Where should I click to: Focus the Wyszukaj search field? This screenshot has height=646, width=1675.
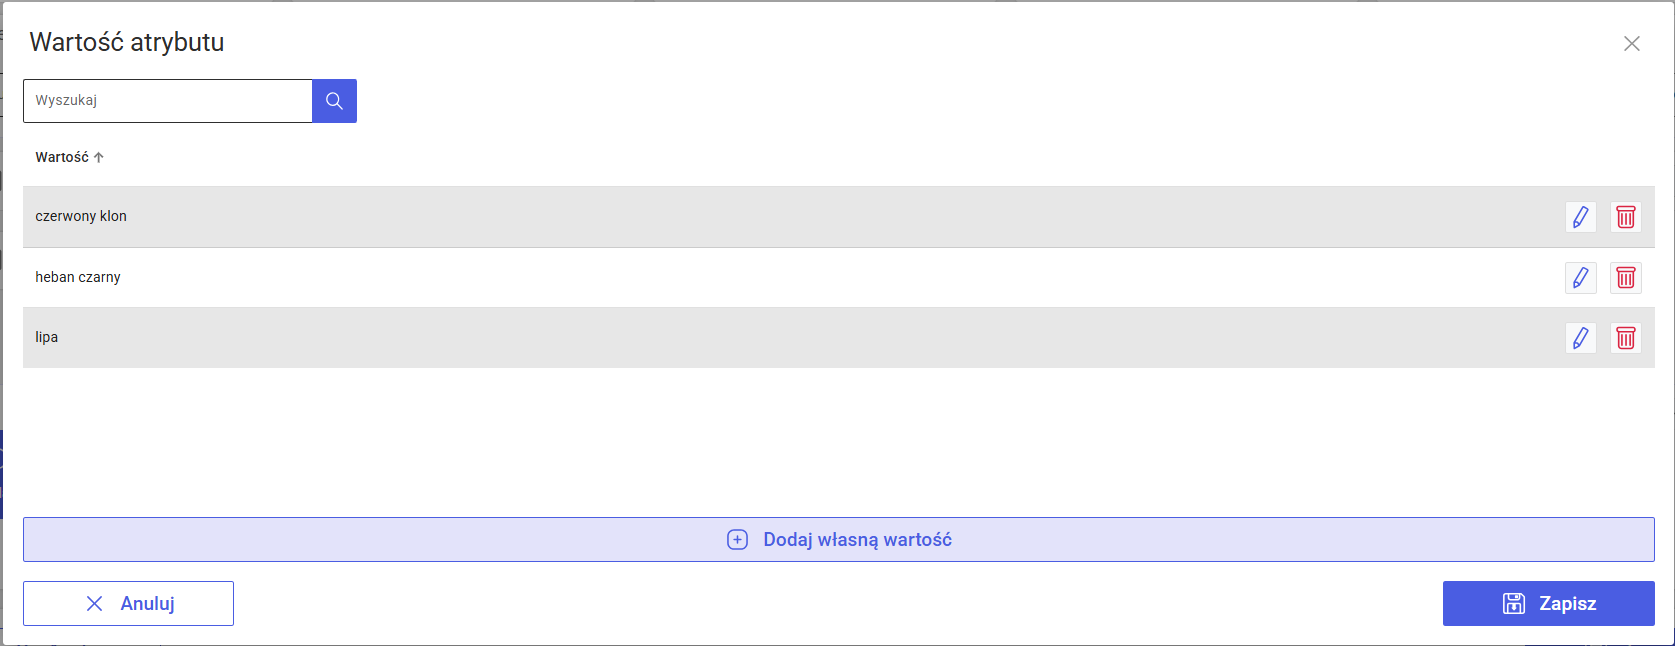tap(168, 101)
